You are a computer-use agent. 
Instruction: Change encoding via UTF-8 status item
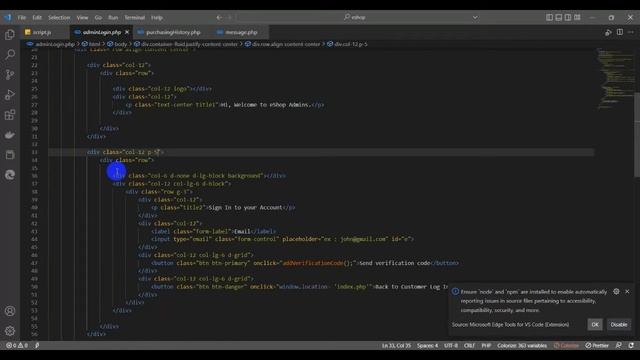pos(451,345)
